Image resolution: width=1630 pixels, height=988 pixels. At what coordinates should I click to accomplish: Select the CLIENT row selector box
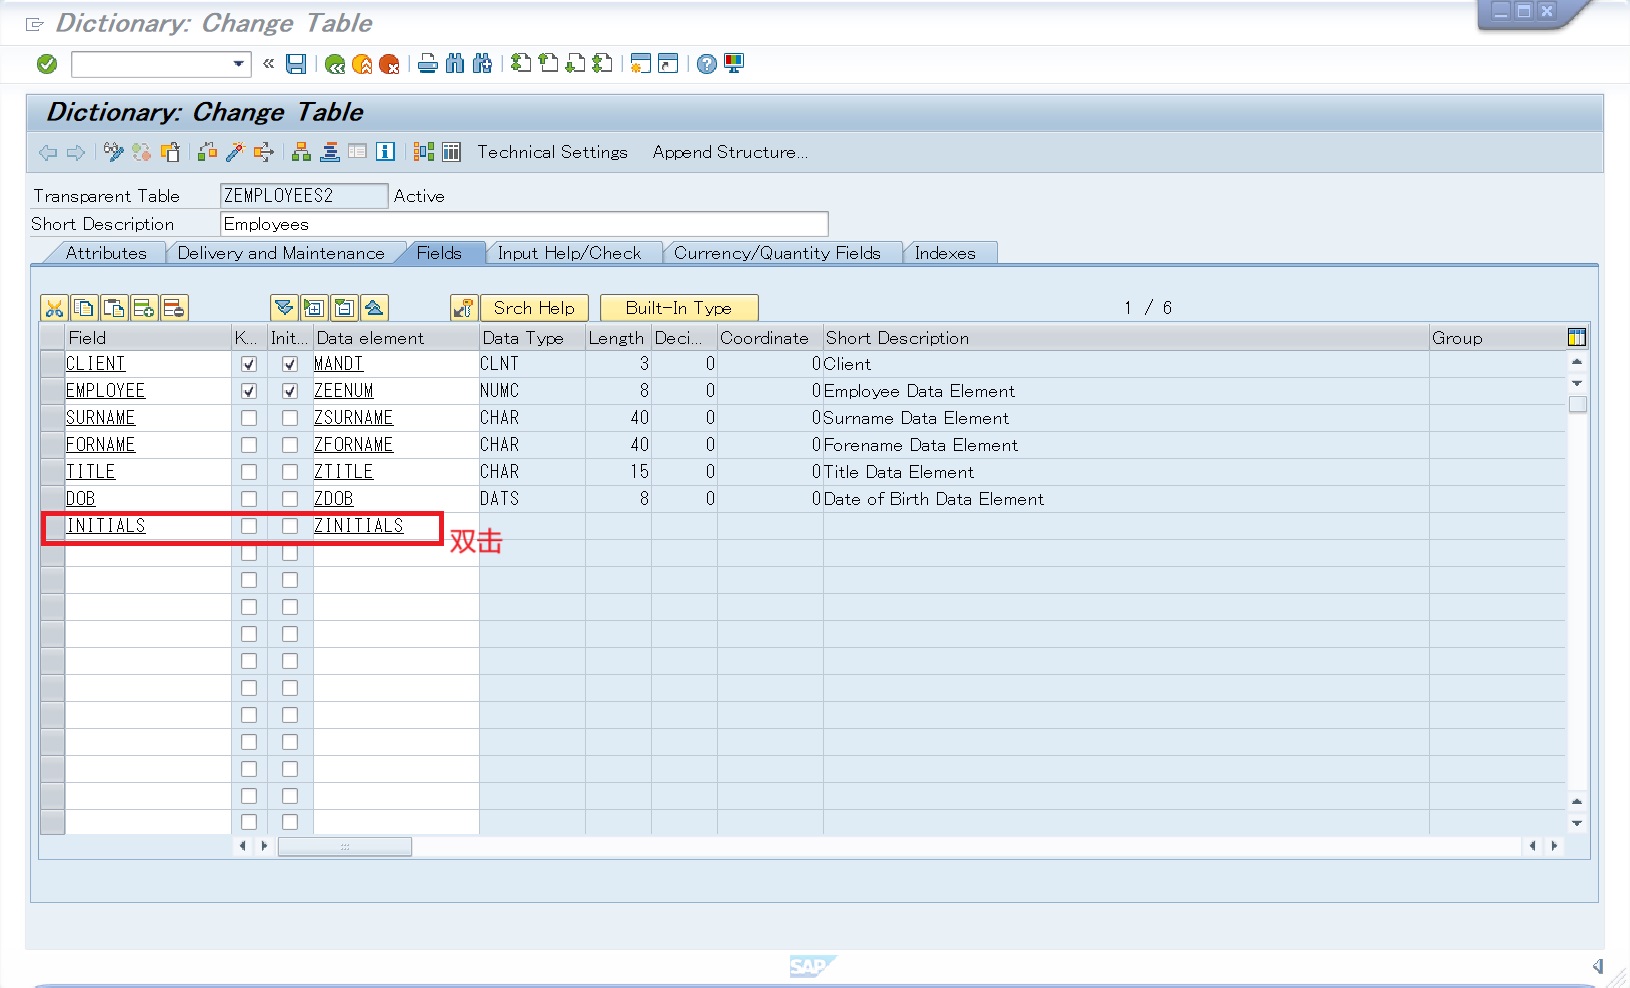[52, 364]
